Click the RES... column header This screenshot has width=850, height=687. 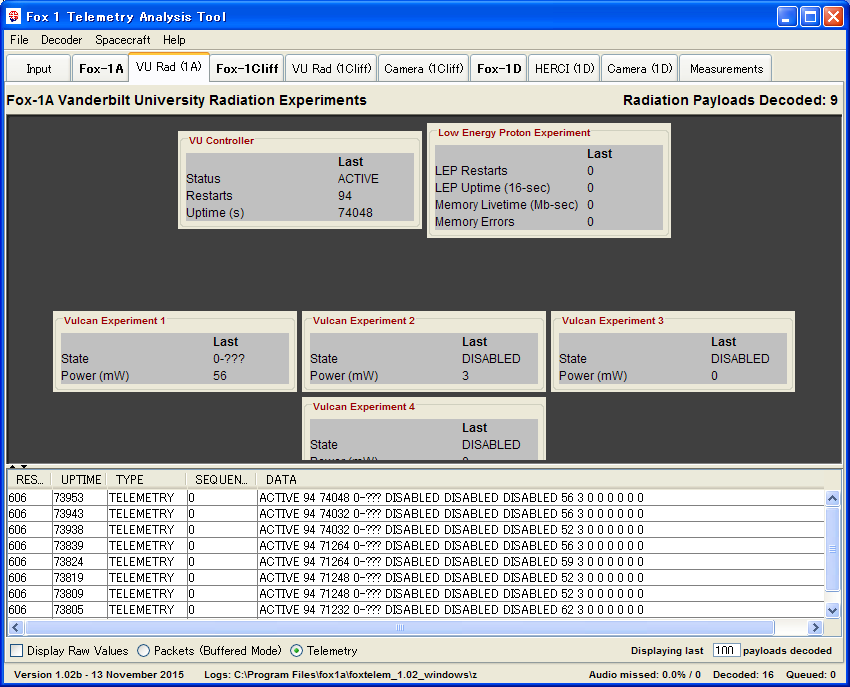coord(30,480)
